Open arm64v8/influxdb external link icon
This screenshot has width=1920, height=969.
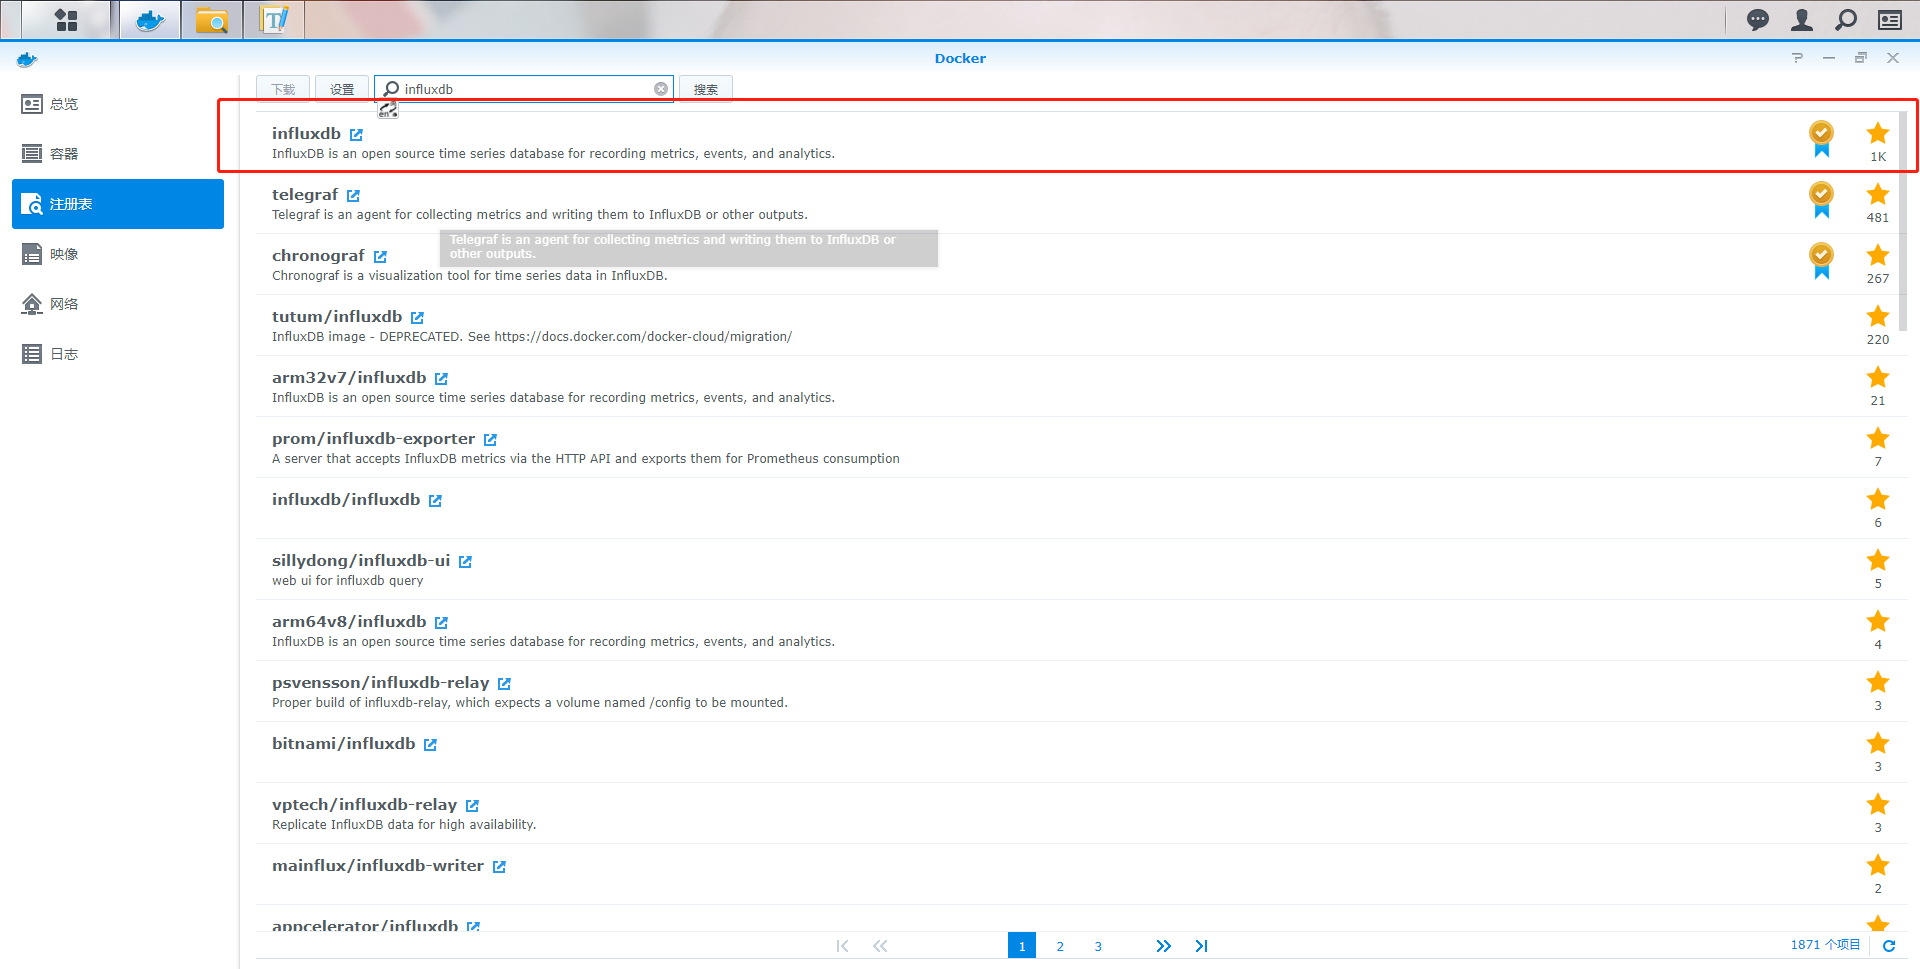click(441, 622)
